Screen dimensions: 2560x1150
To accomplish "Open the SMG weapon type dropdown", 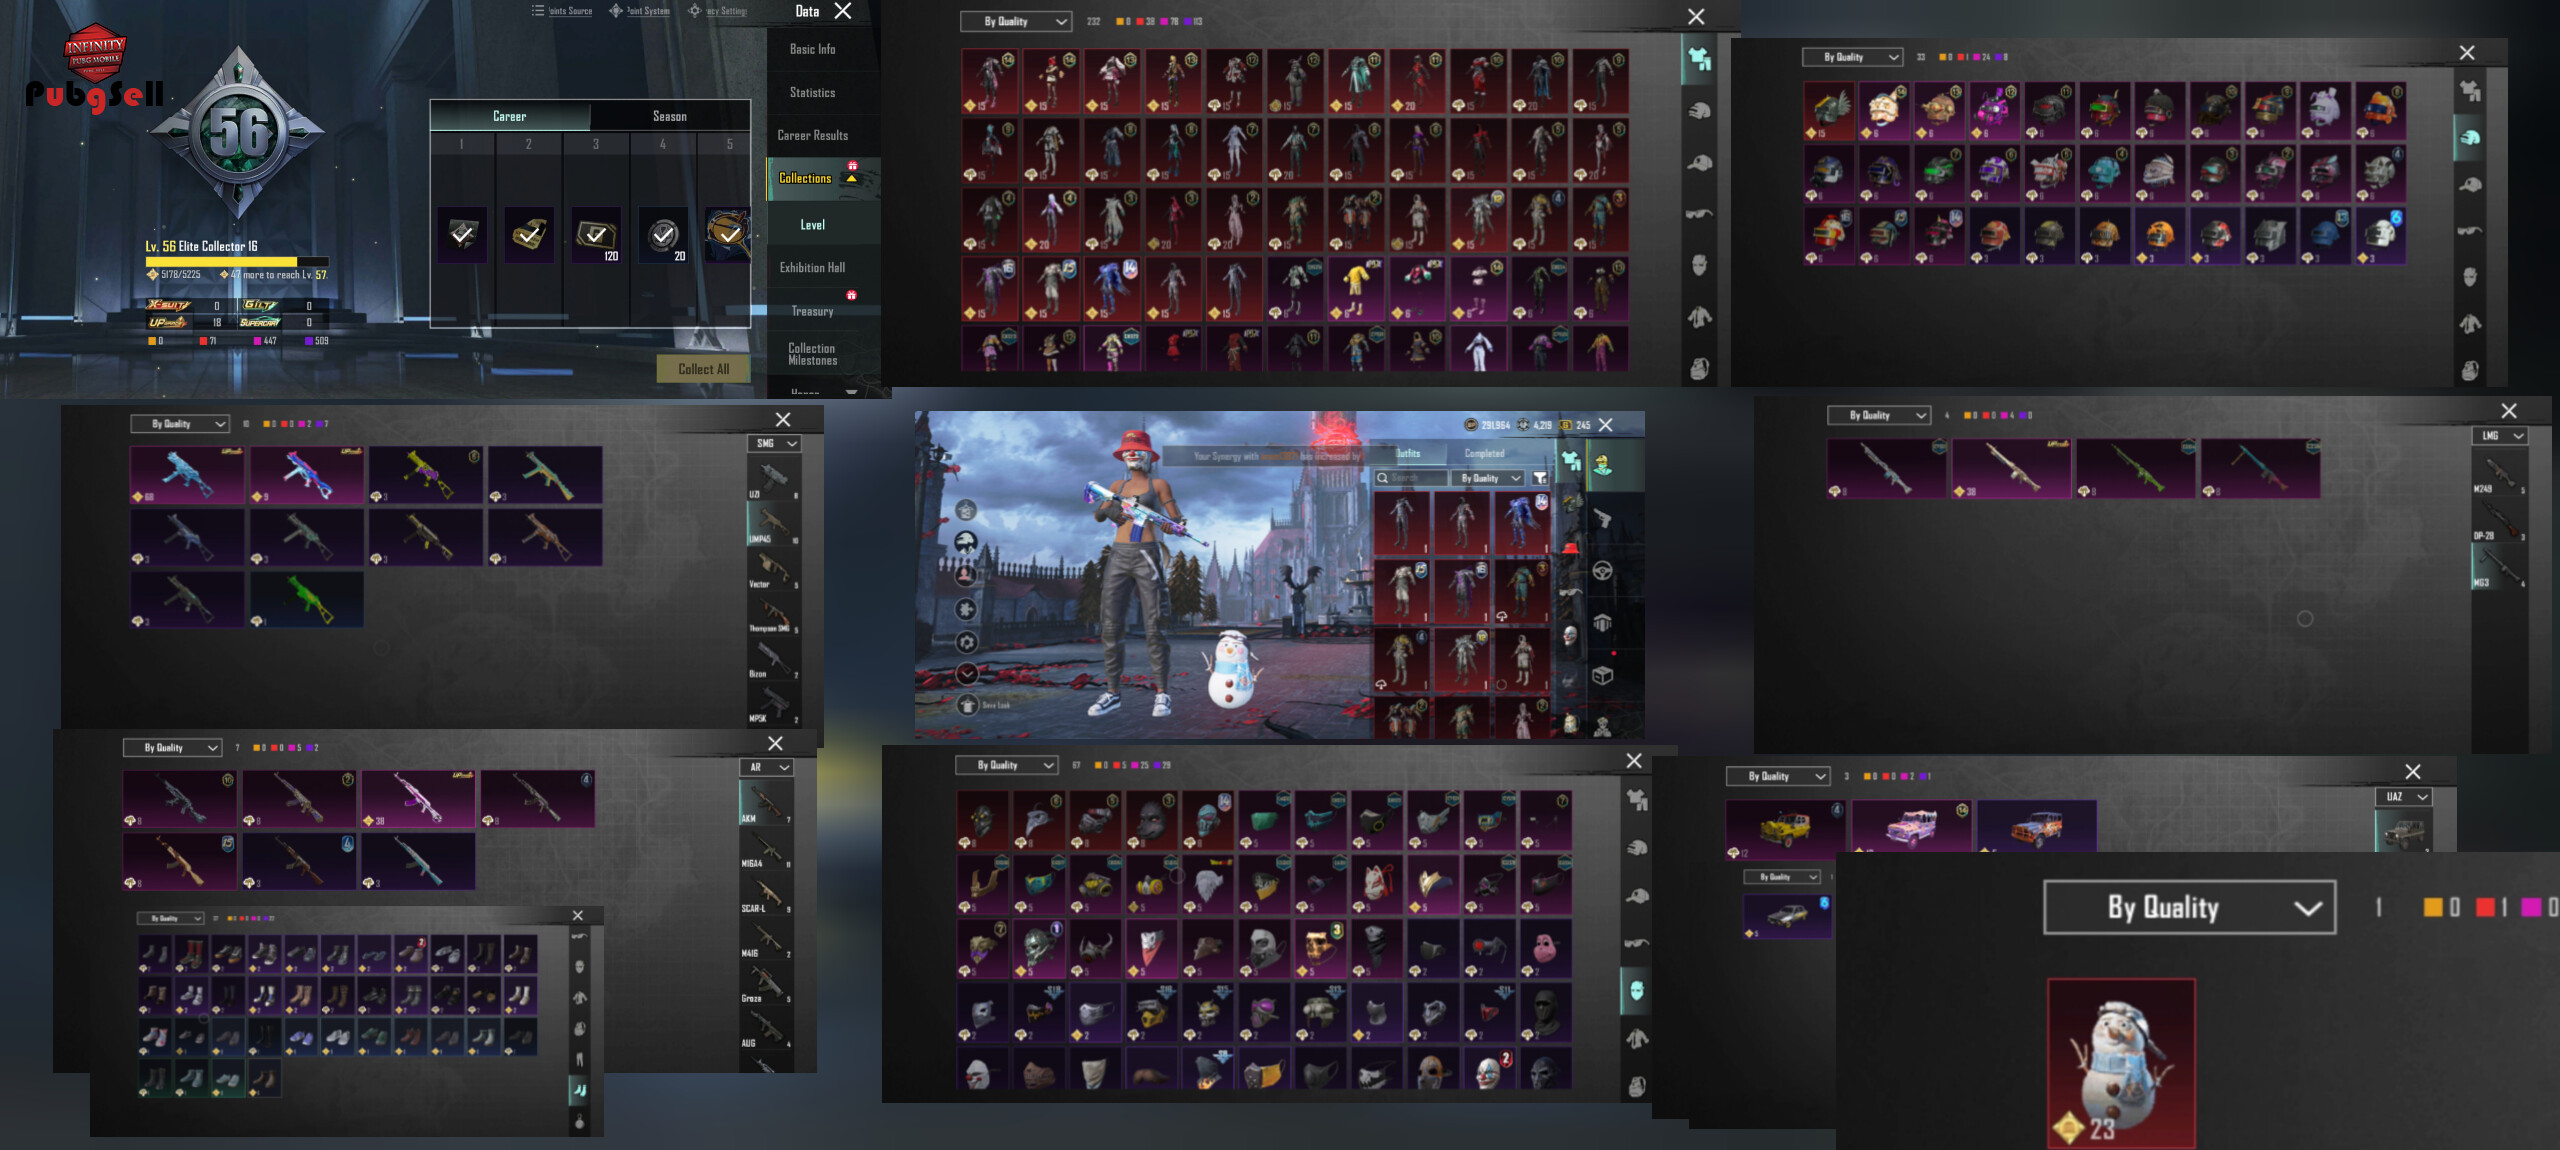I will point(775,443).
